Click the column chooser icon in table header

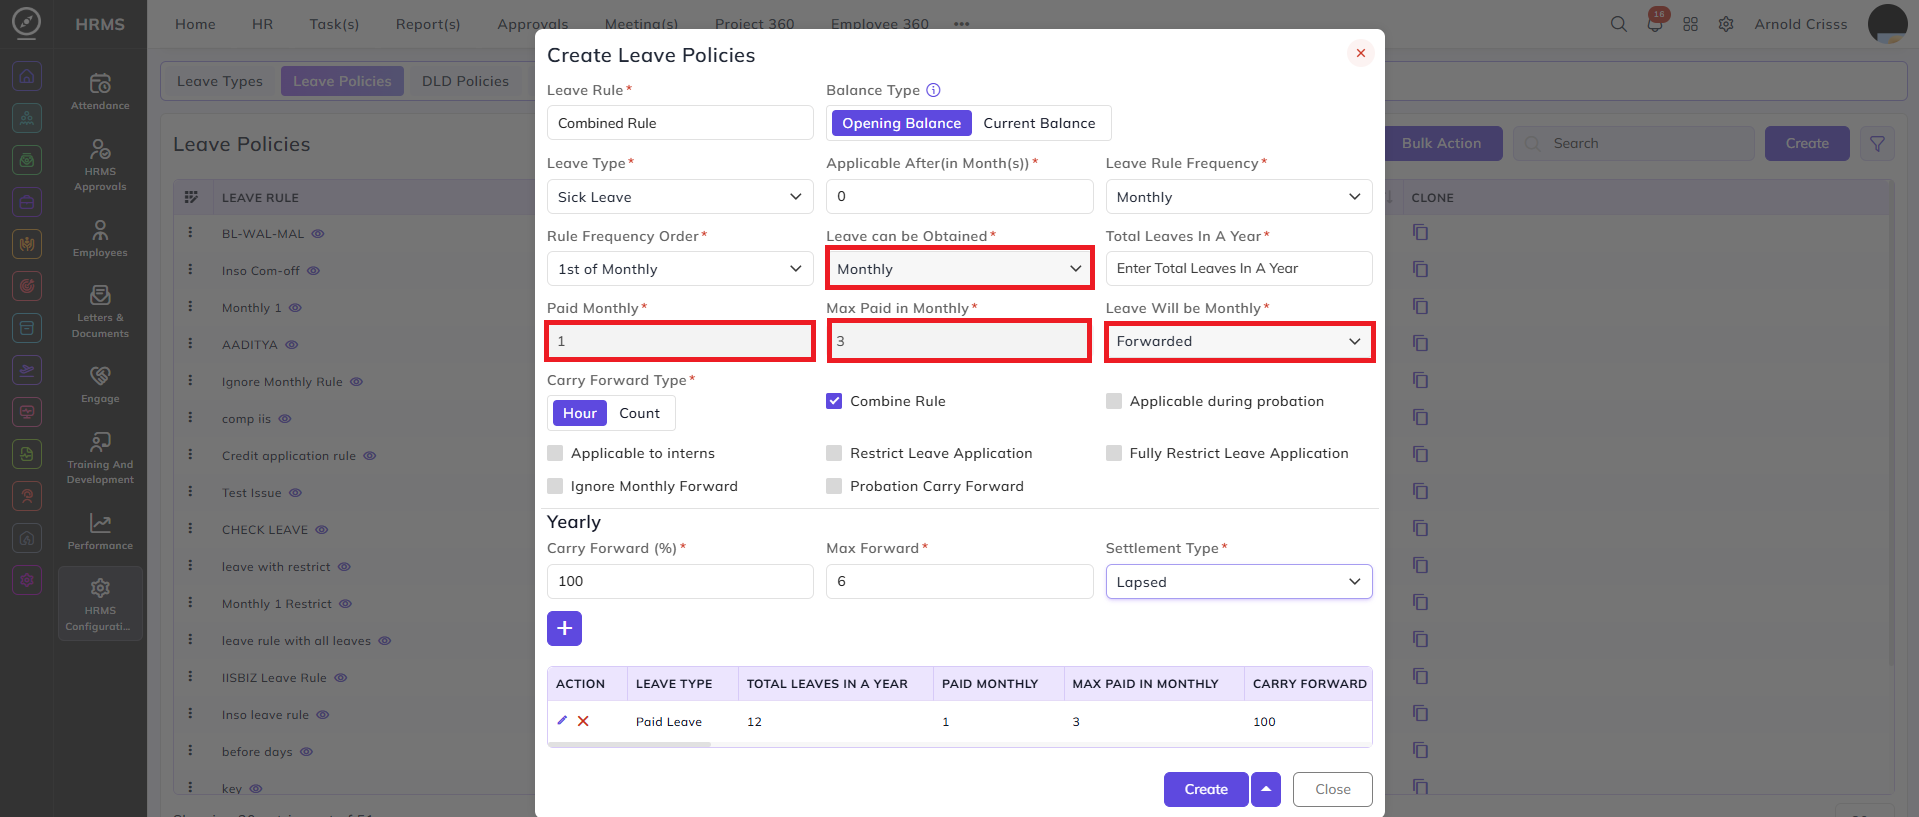pos(191,197)
